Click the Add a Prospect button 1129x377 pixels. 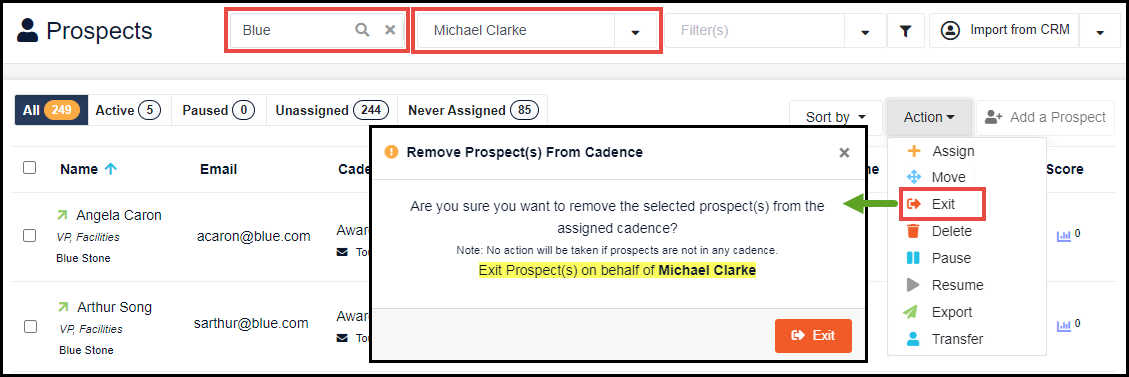pos(1045,117)
